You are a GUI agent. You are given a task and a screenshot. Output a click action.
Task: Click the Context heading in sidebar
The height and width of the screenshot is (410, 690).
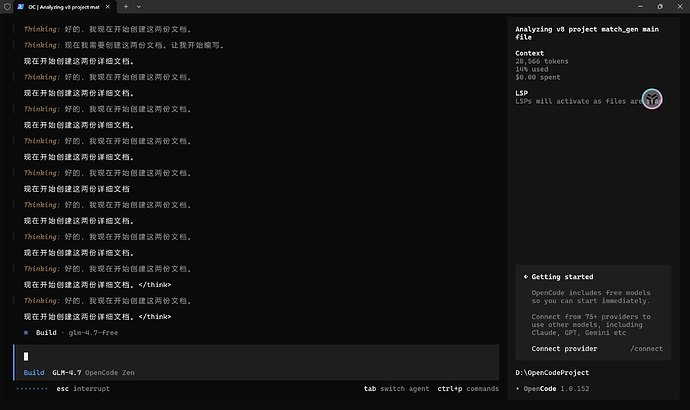[529, 53]
